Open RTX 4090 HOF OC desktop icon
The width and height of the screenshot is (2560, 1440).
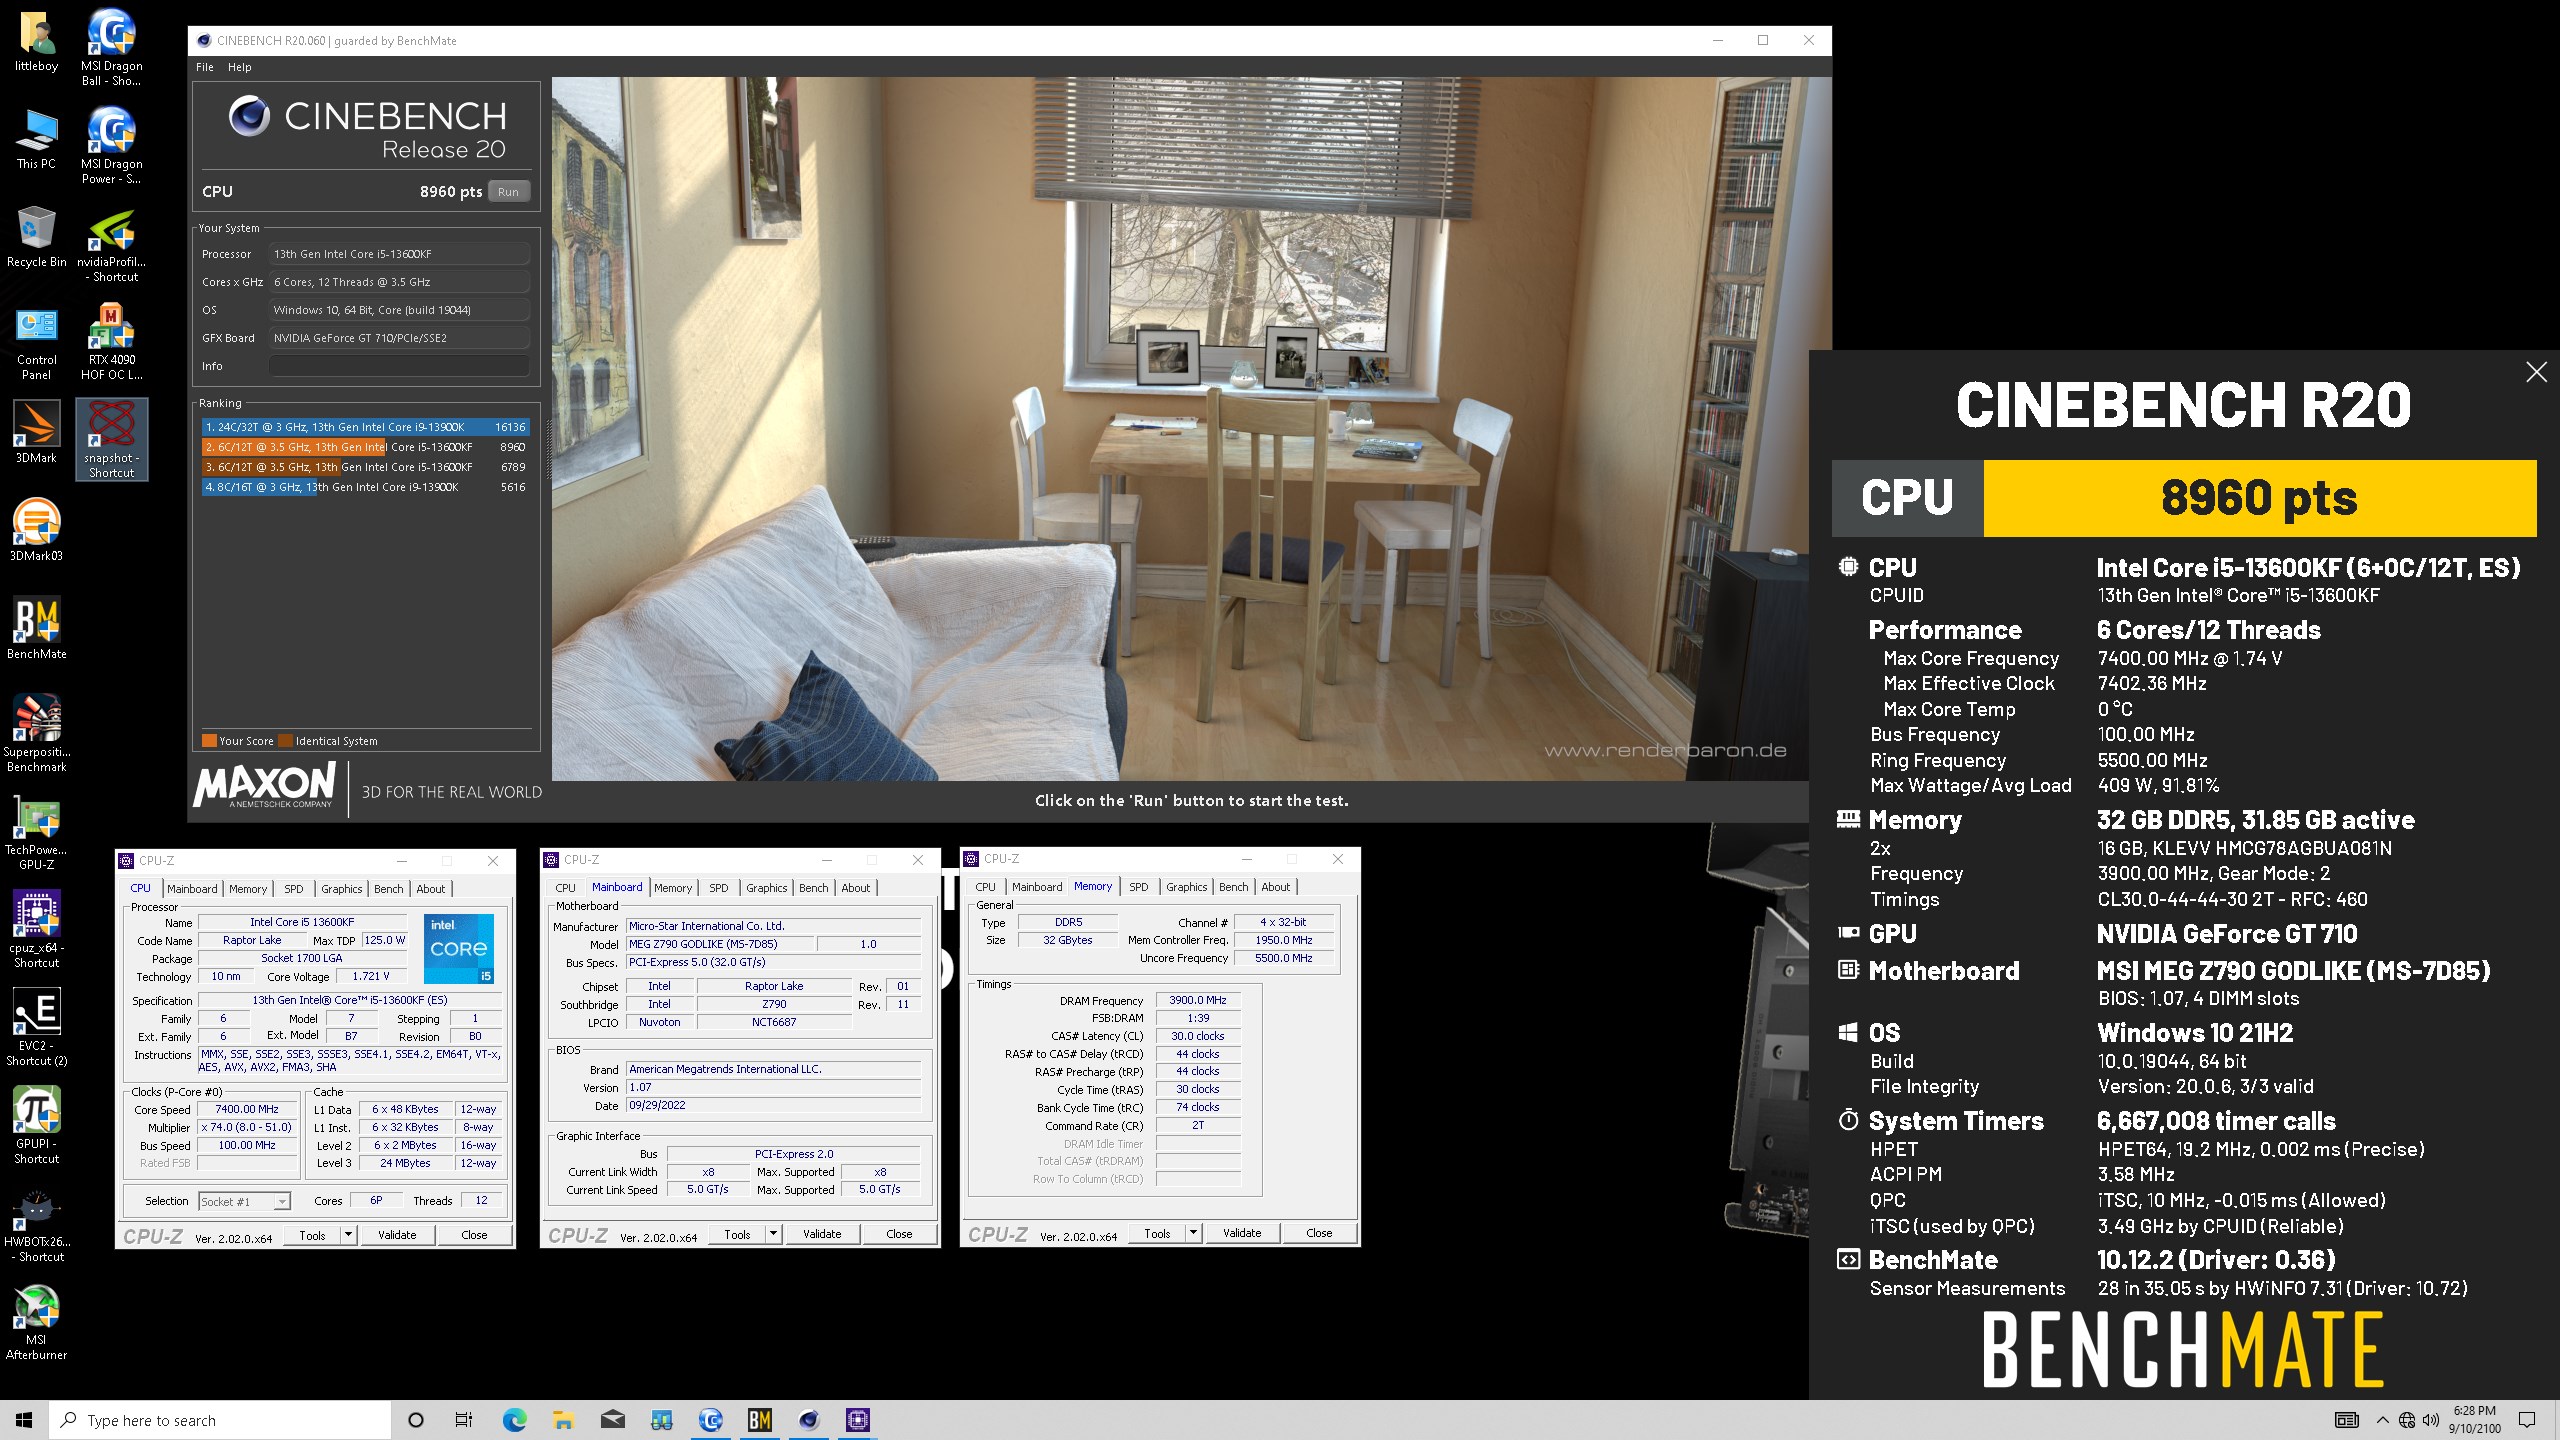(x=111, y=343)
